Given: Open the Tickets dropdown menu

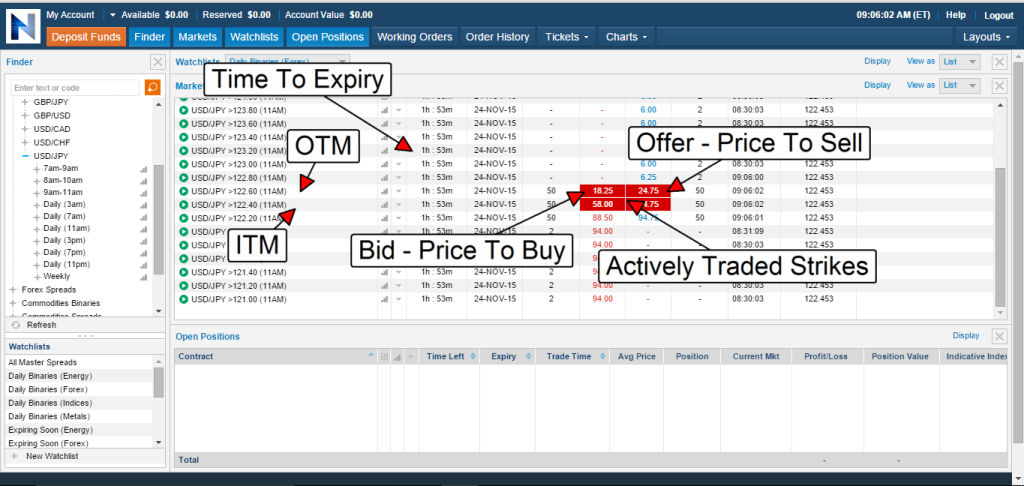Looking at the screenshot, I should (566, 37).
